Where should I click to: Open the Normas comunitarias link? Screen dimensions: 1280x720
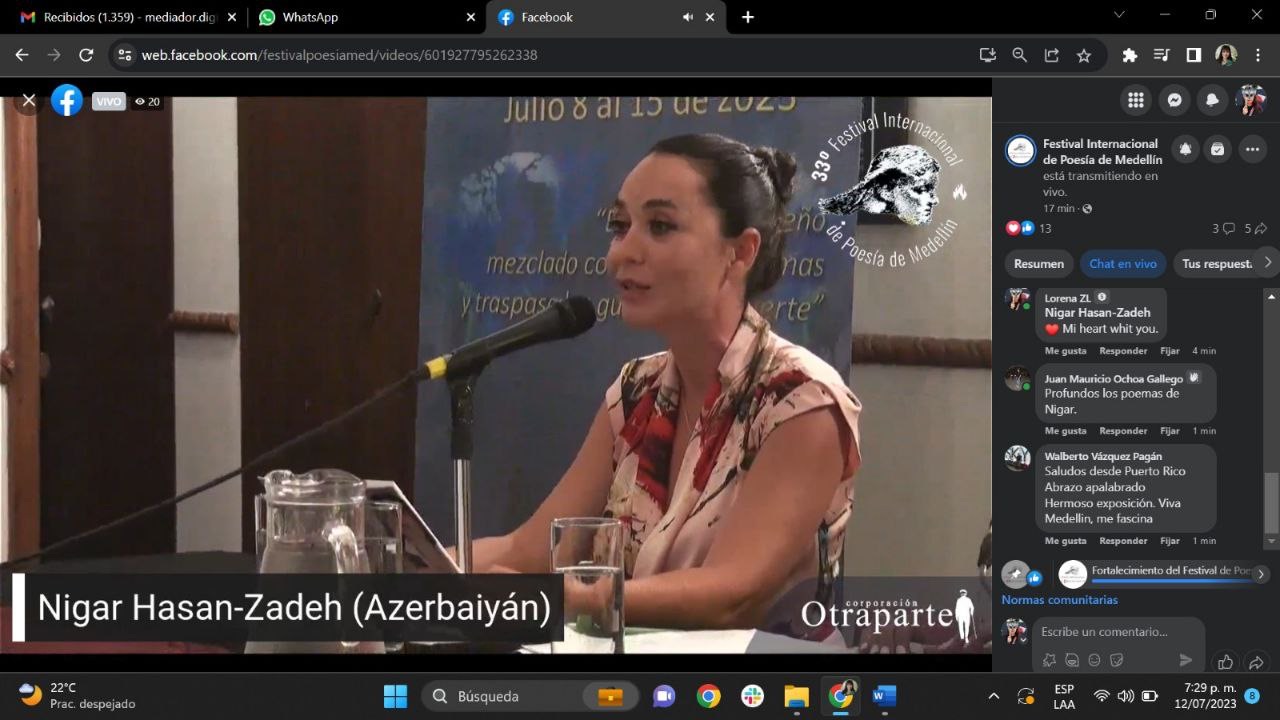click(x=1059, y=600)
